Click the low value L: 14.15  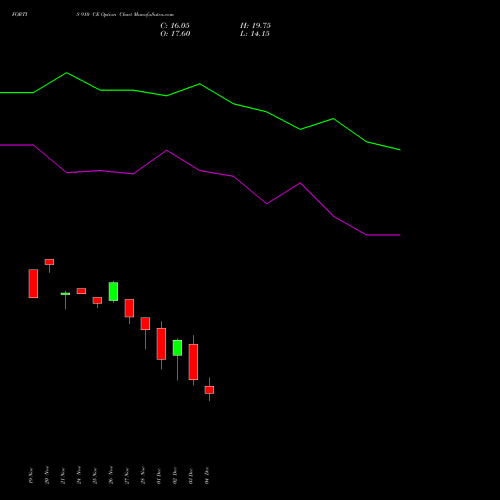255,34
